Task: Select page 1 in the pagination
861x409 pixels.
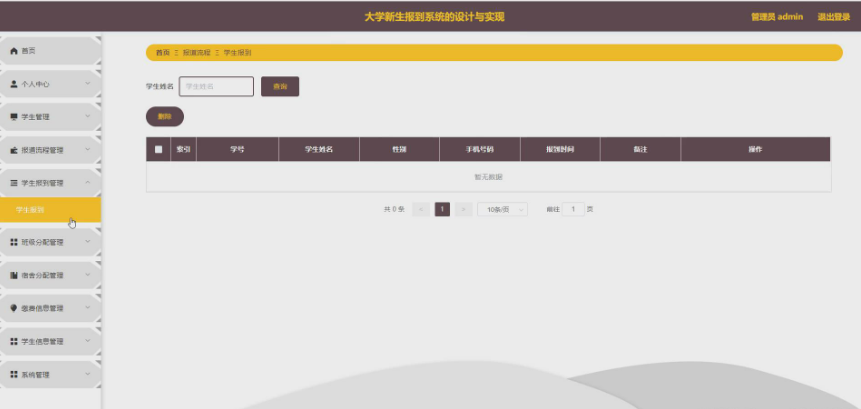Action: (442, 209)
